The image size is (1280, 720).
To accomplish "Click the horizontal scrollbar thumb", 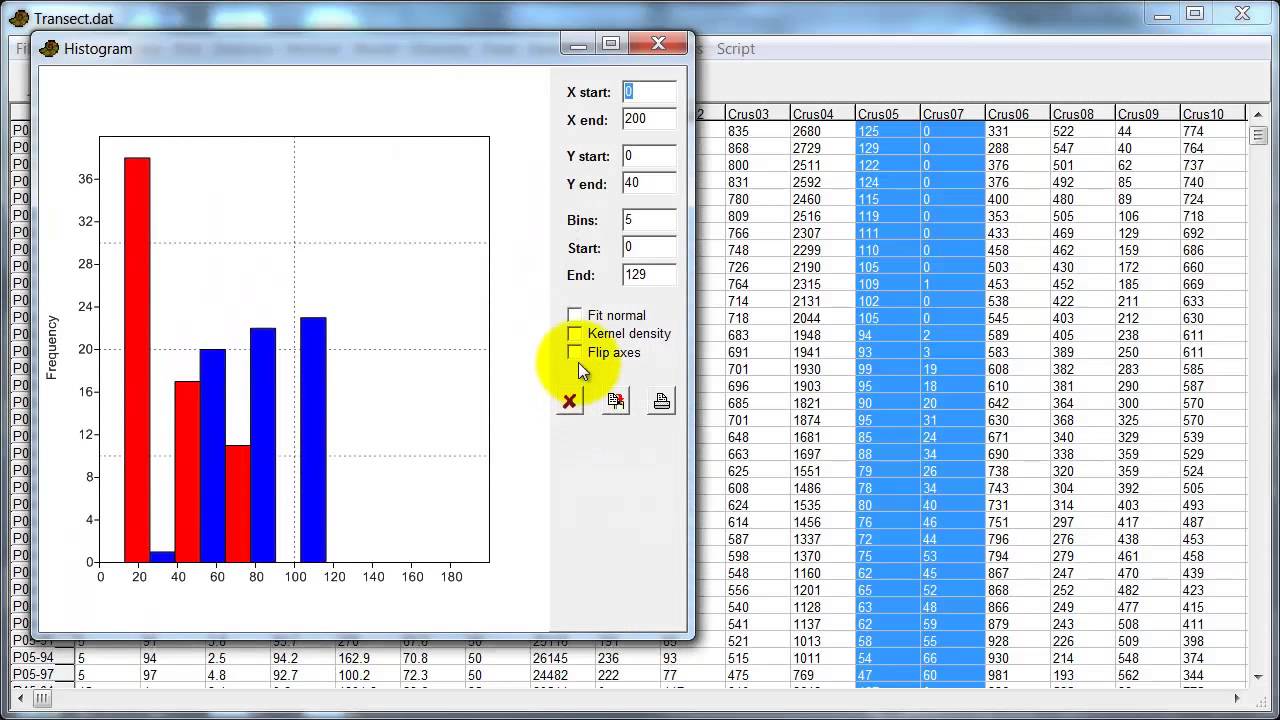I will 42,698.
